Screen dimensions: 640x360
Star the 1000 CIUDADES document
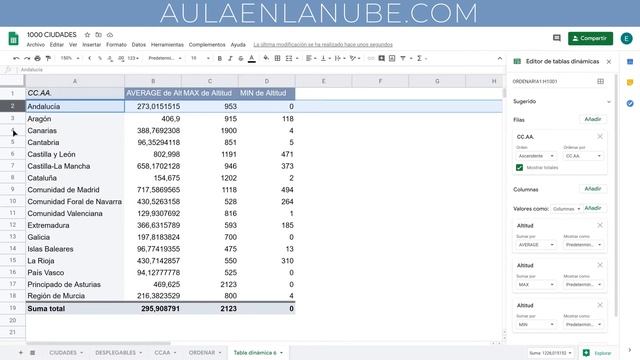point(87,35)
